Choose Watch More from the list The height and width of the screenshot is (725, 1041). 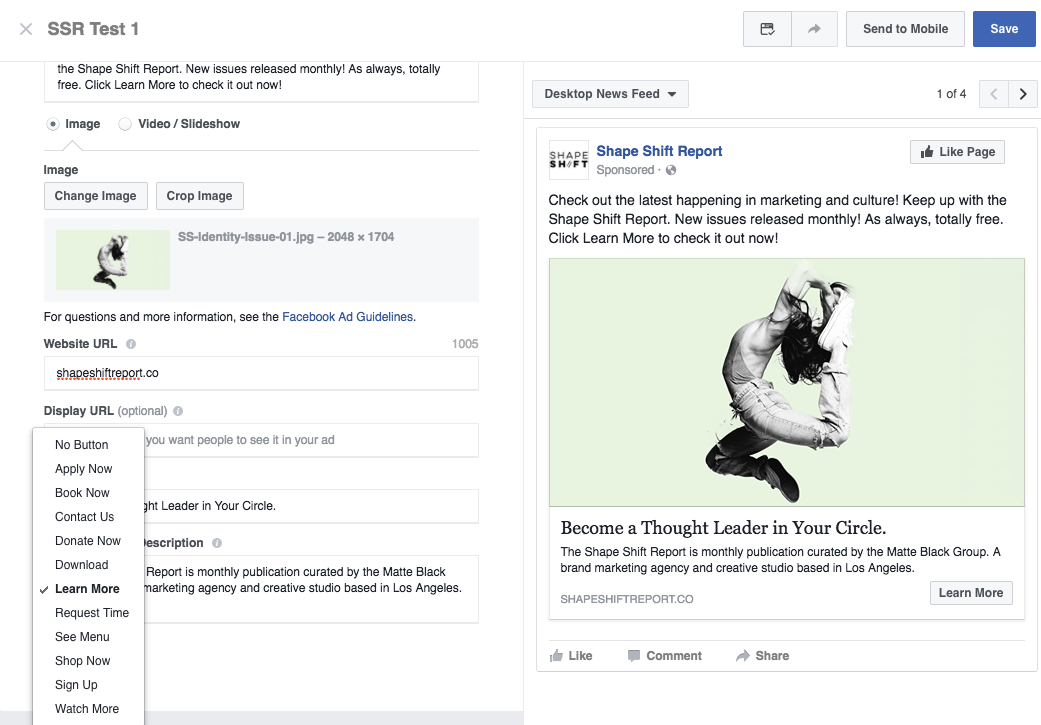click(88, 708)
